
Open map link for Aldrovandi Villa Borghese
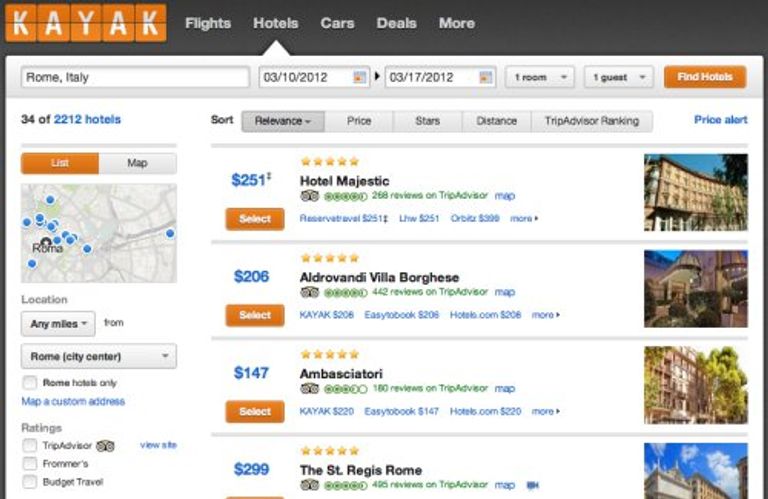504,292
